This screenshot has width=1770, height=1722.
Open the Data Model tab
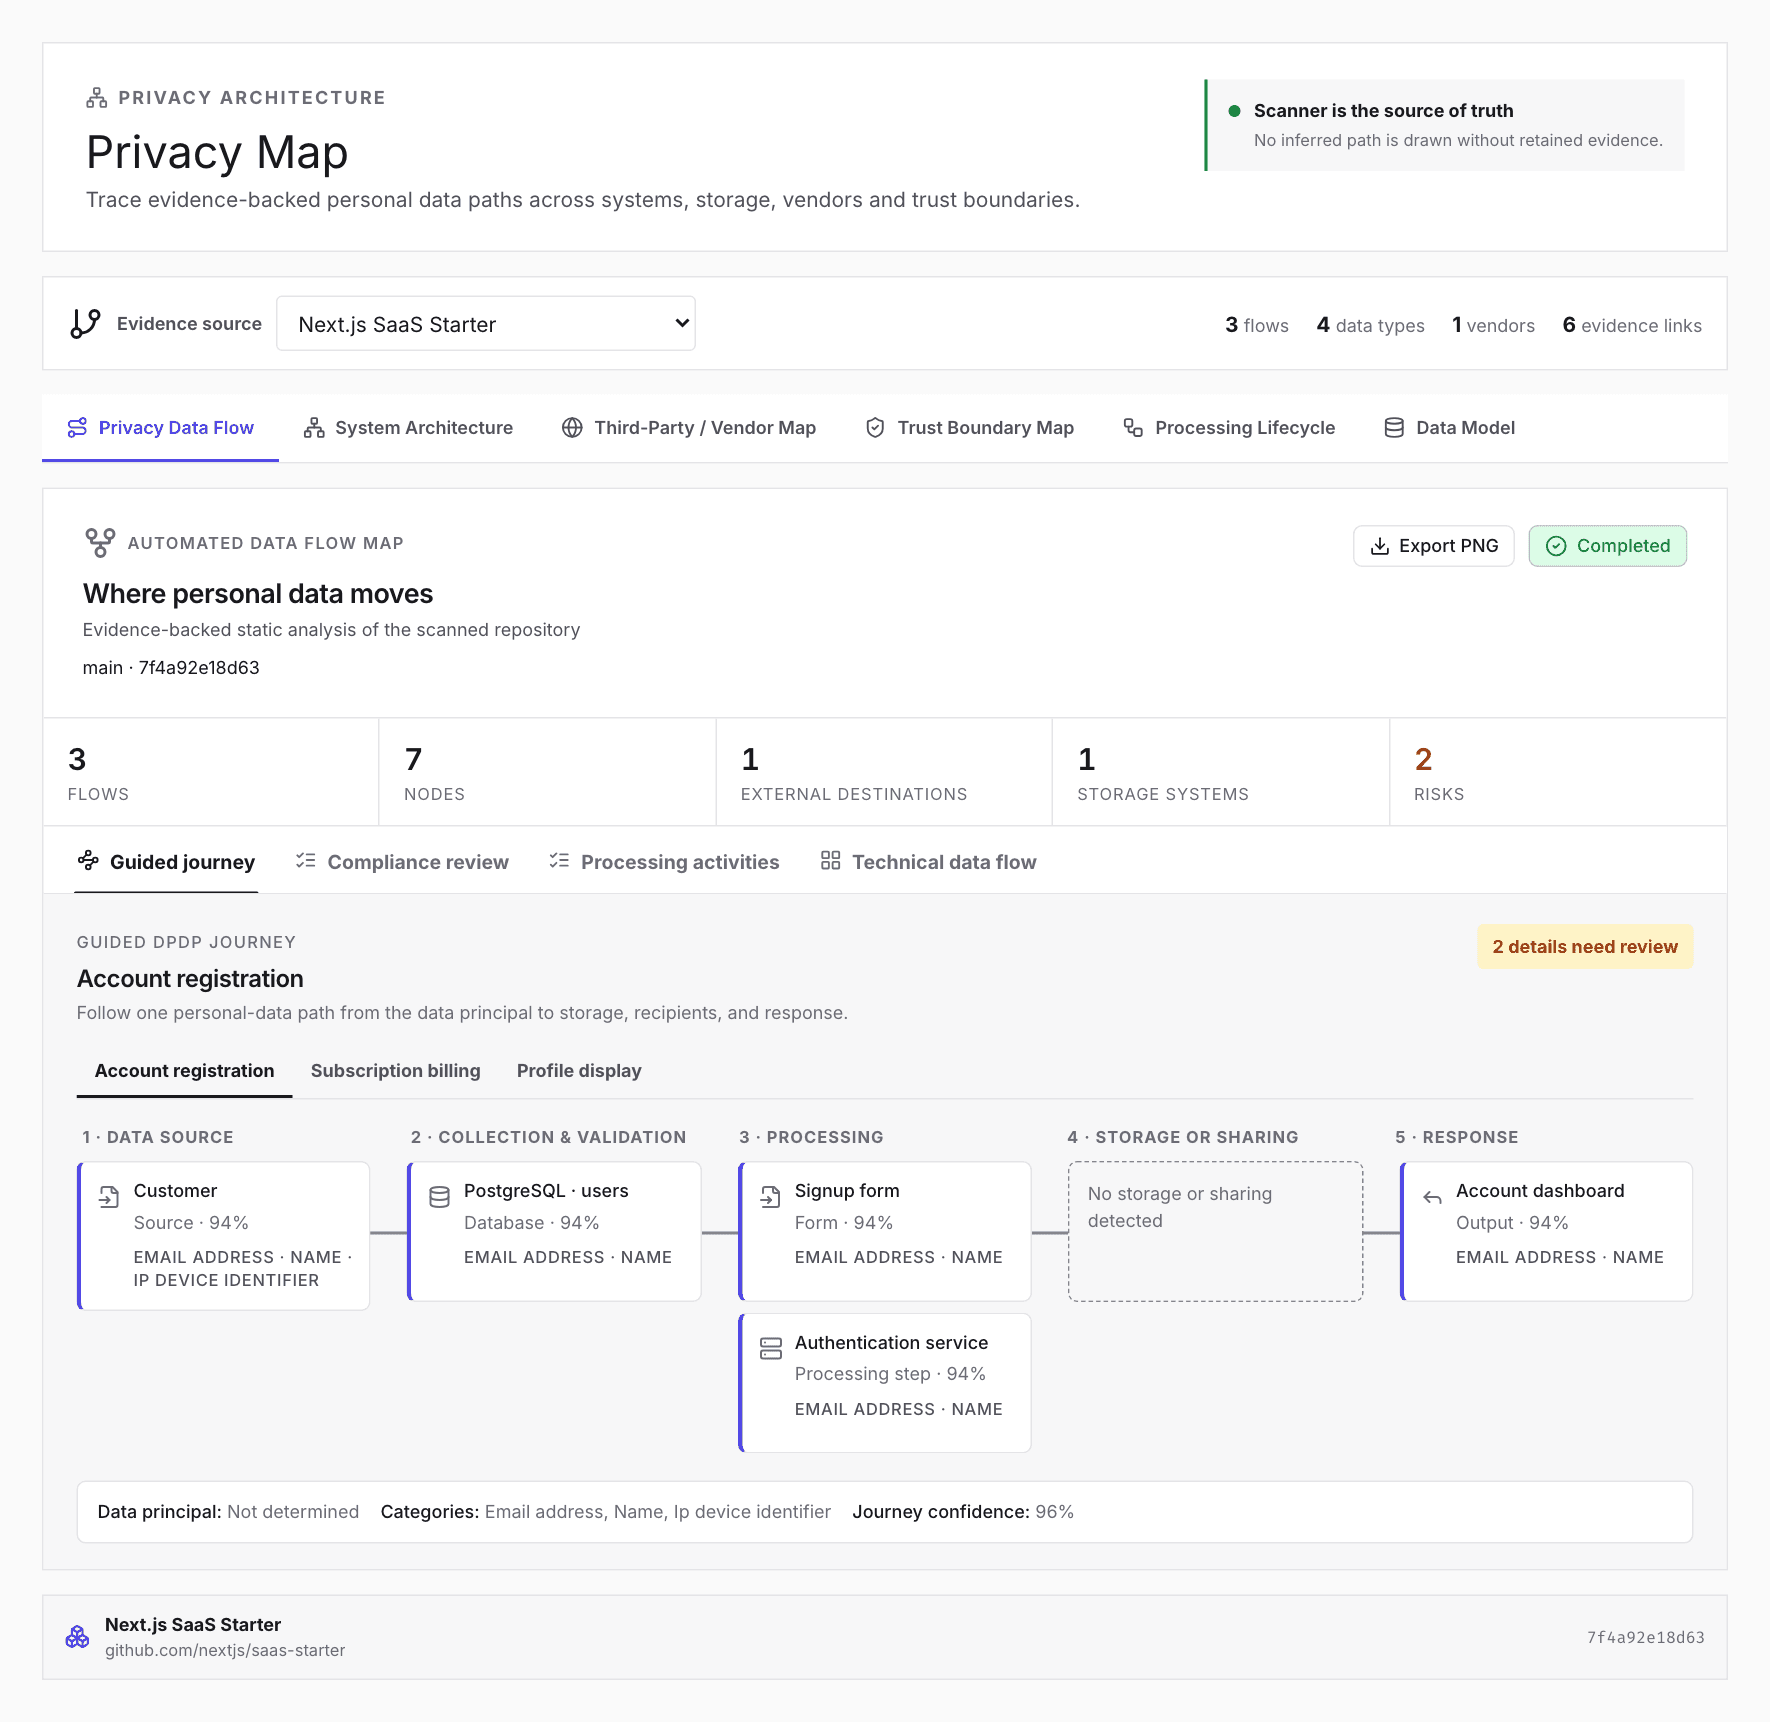pyautogui.click(x=1449, y=428)
